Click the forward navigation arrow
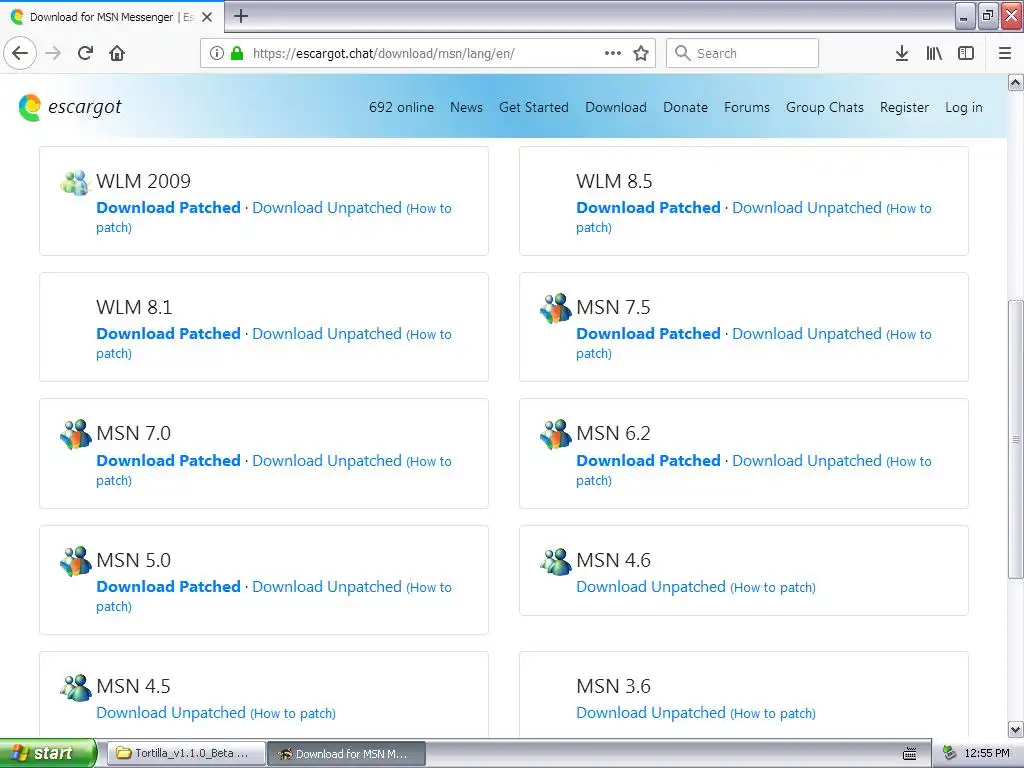This screenshot has height=768, width=1024. click(54, 53)
